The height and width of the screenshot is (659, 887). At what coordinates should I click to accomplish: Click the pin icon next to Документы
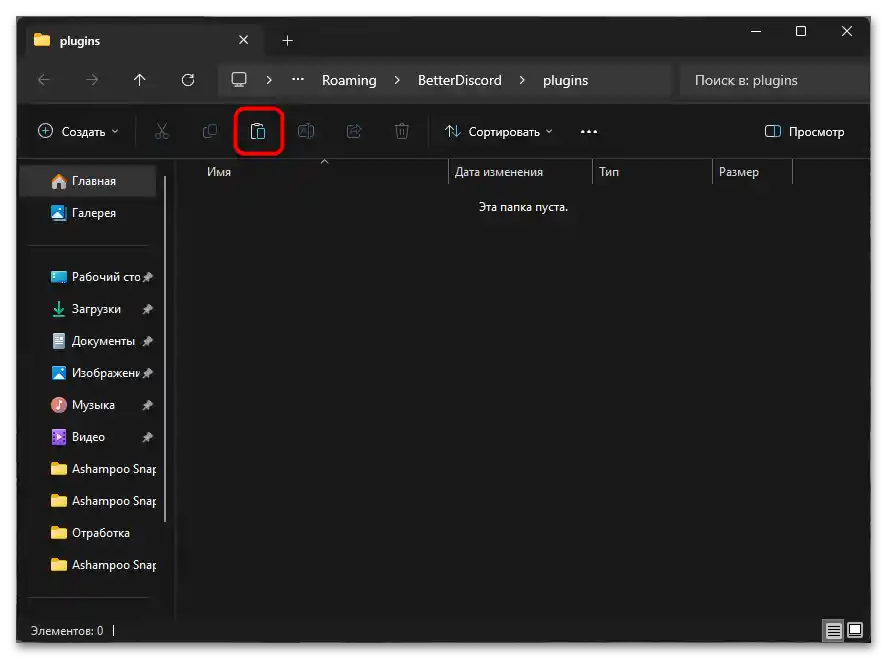coord(148,341)
